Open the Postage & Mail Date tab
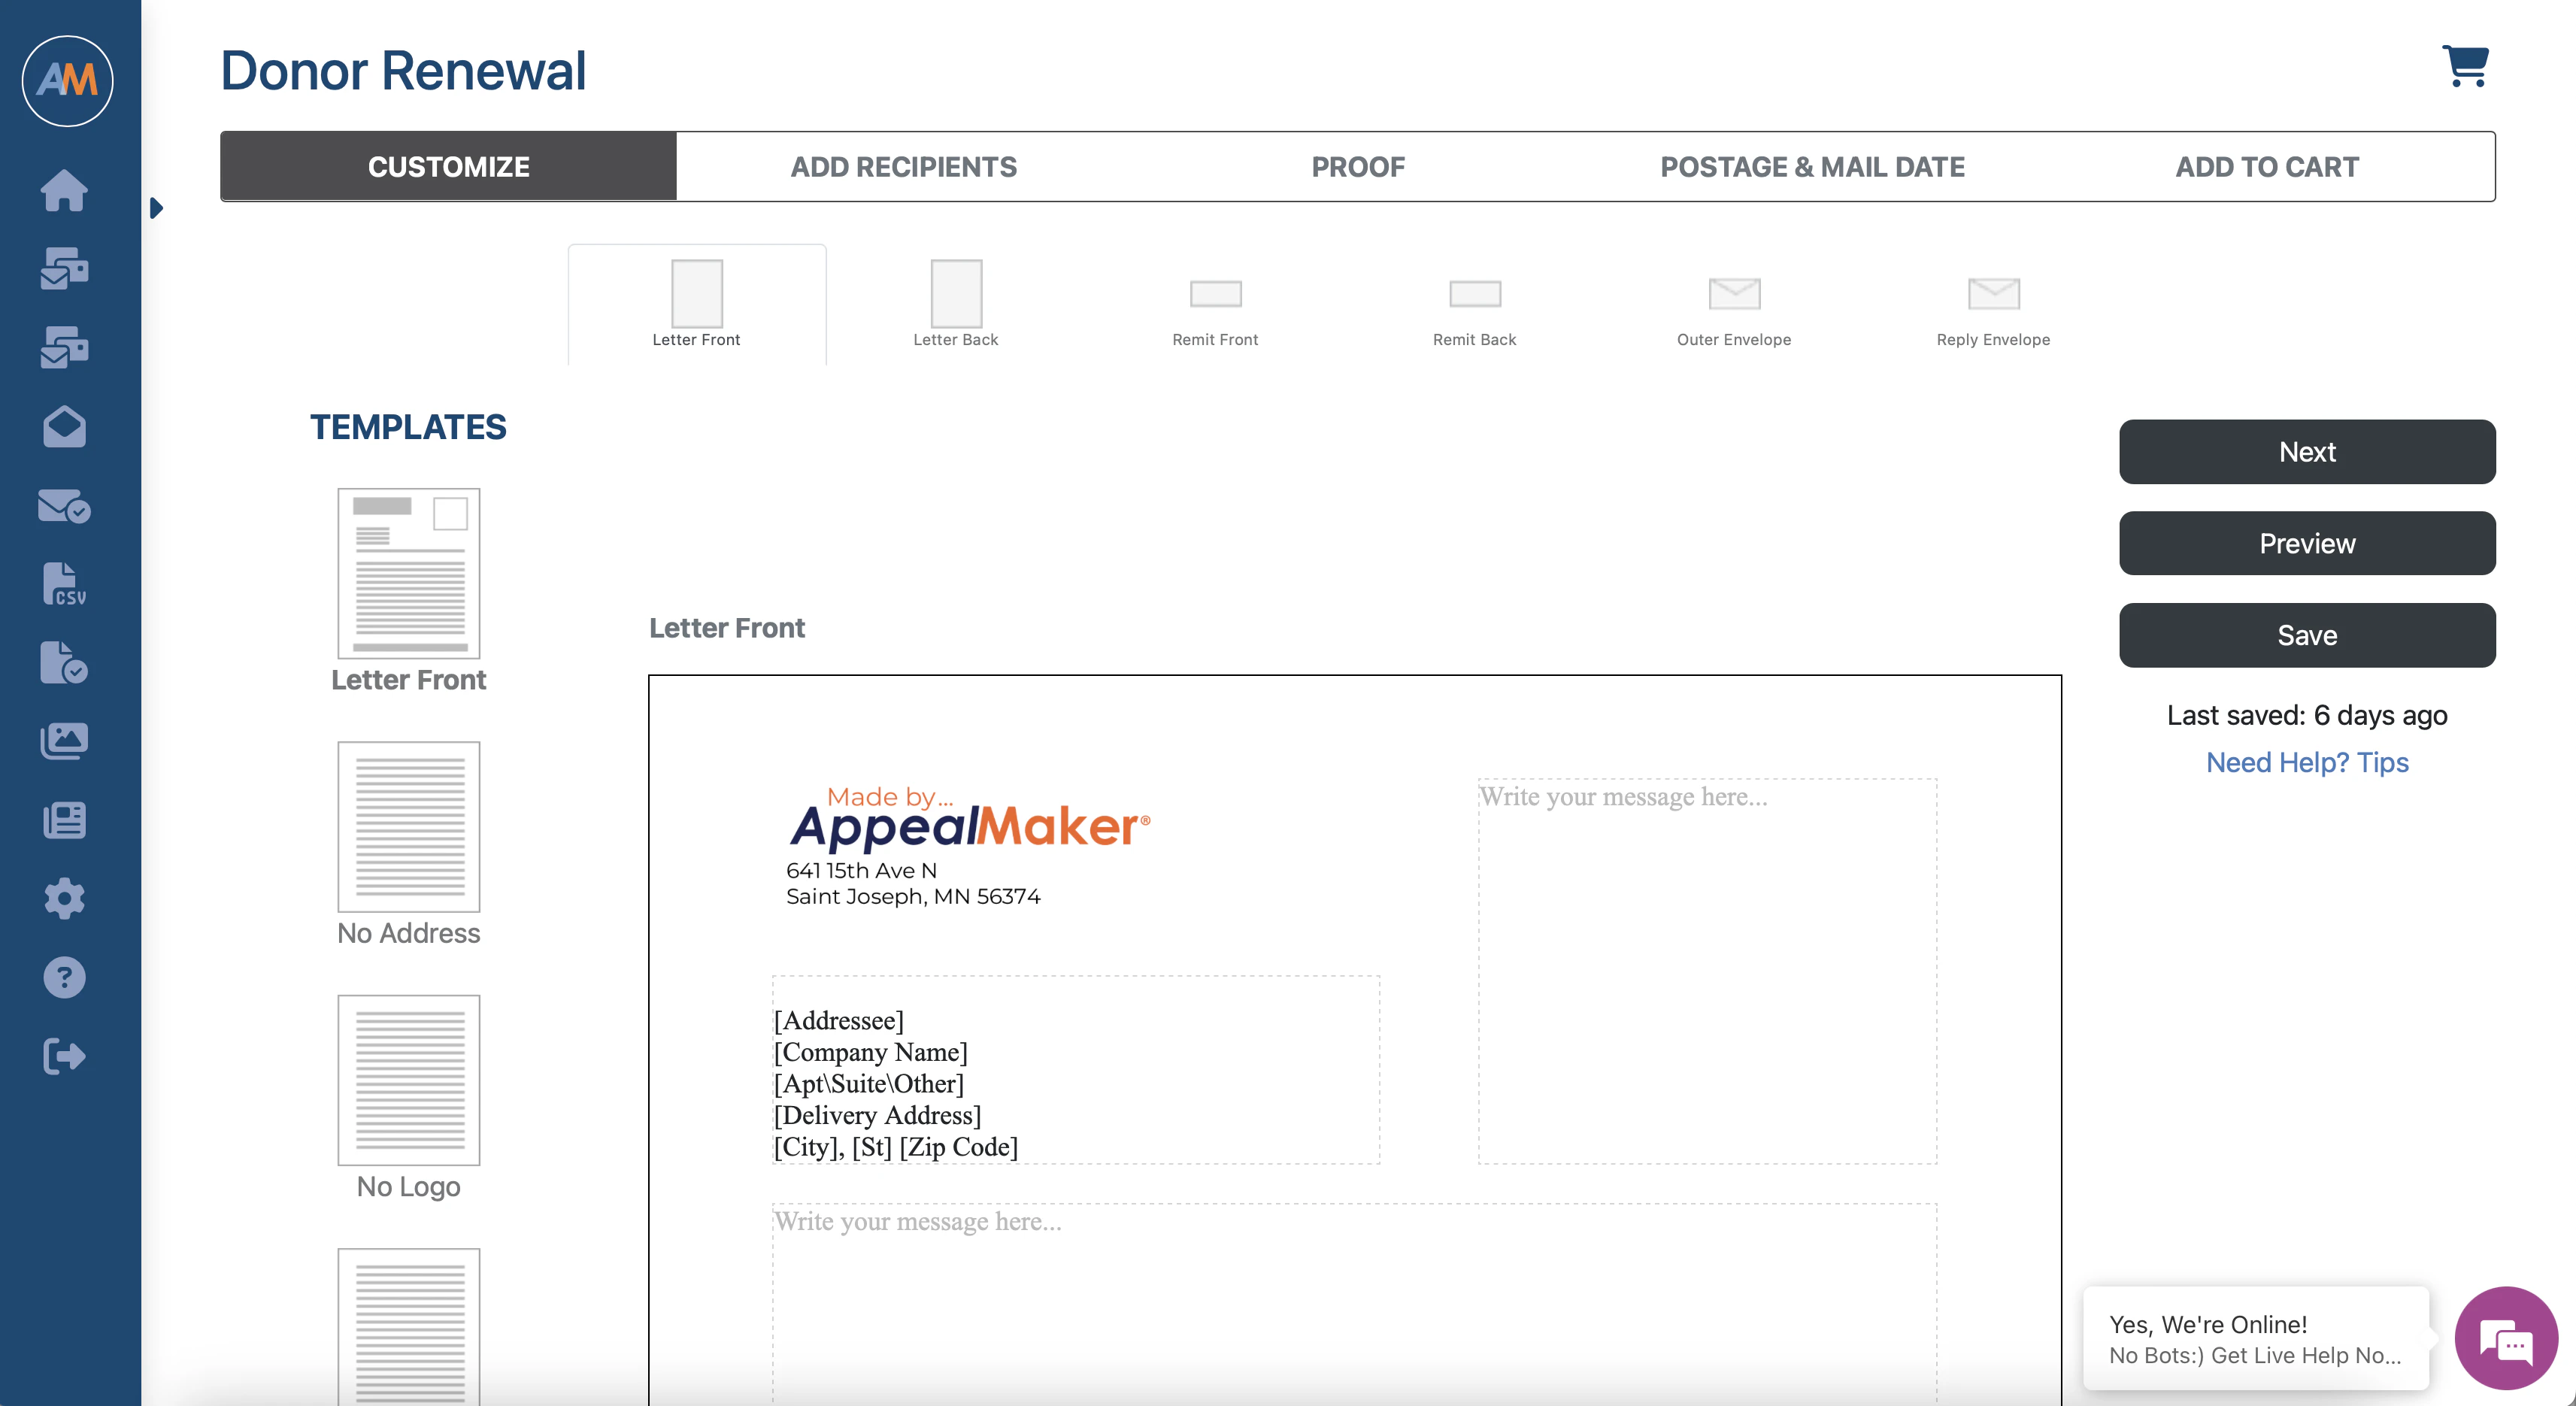 pos(1812,166)
